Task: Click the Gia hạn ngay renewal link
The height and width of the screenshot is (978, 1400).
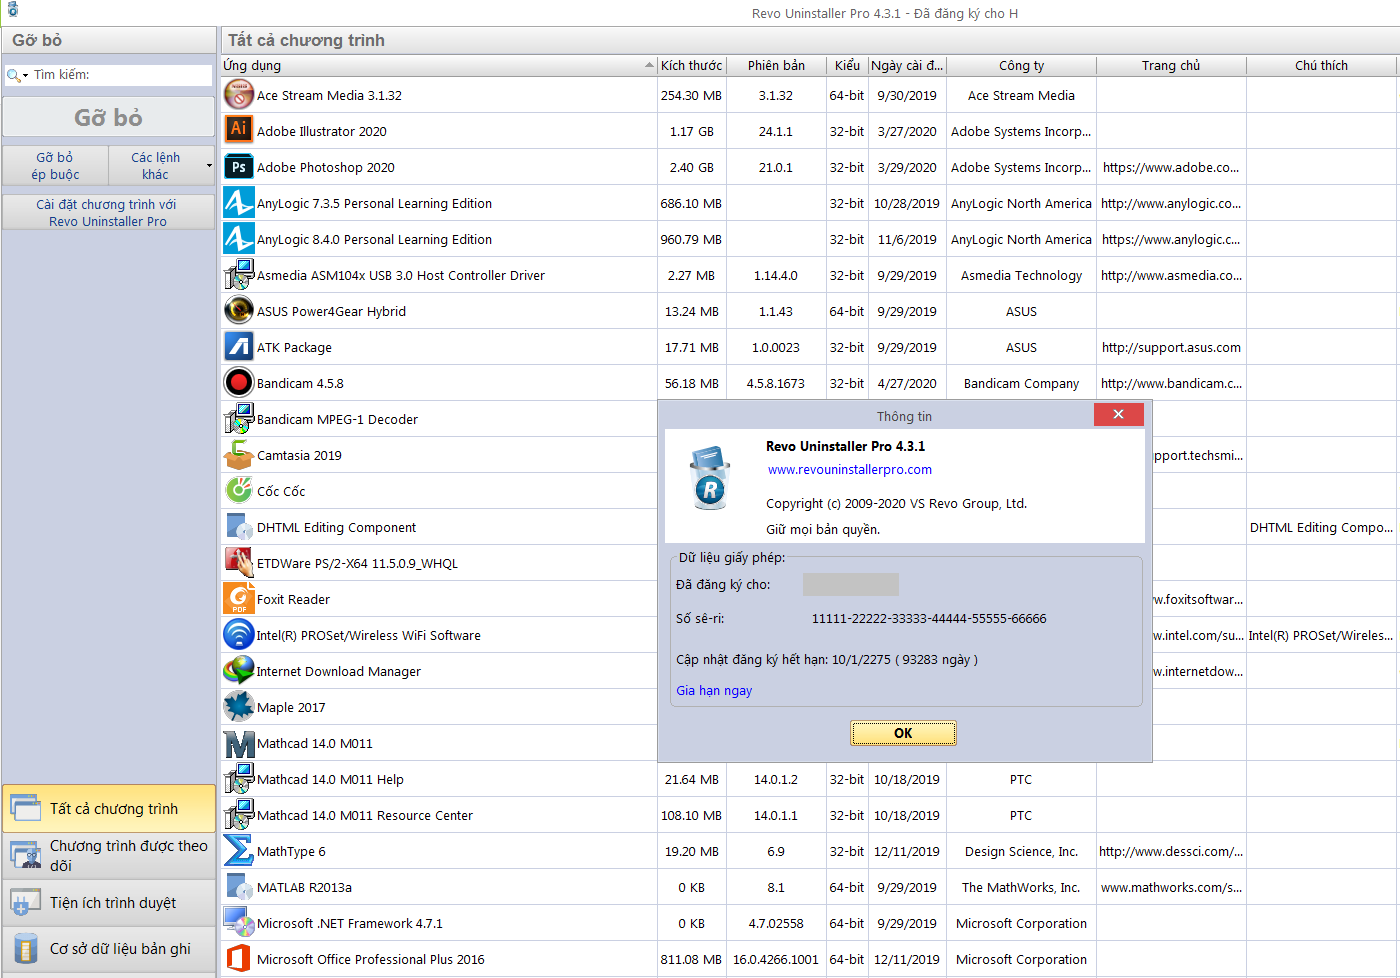Action: coord(714,690)
